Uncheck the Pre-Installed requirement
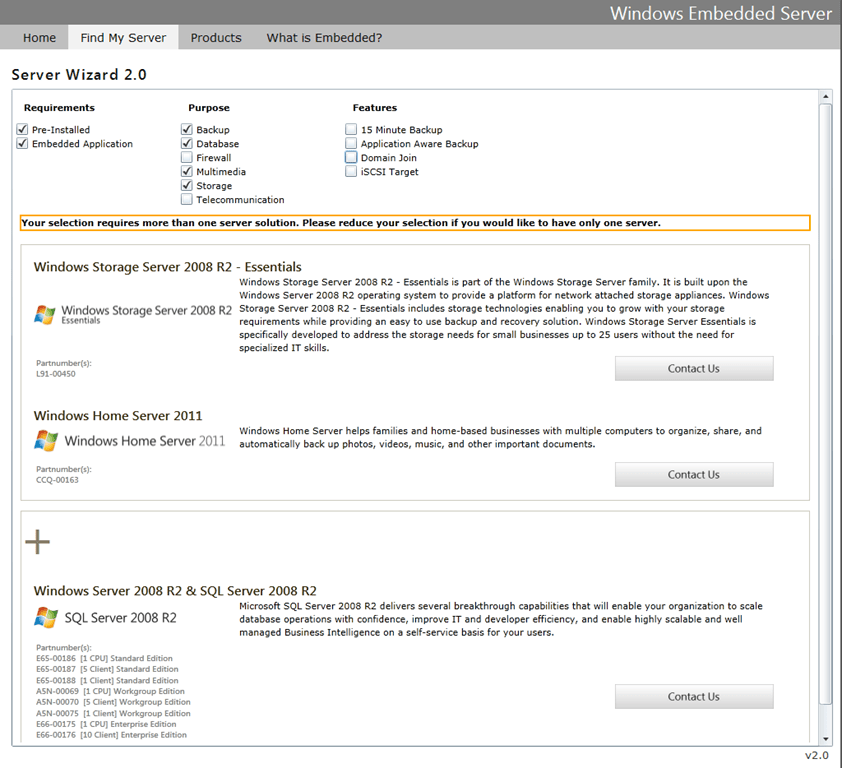842x768 pixels. click(22, 129)
